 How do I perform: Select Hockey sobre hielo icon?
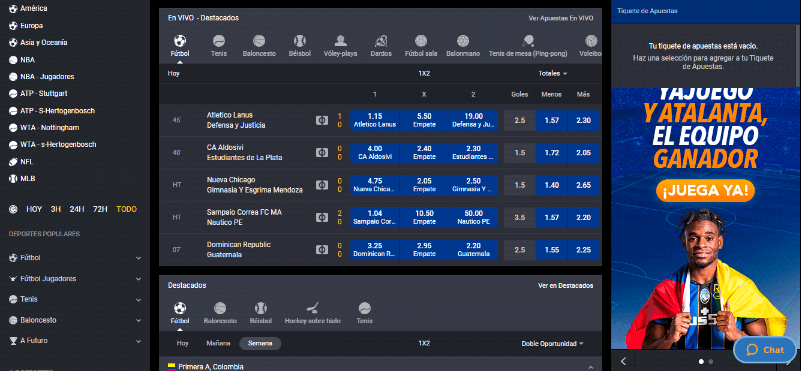point(313,308)
